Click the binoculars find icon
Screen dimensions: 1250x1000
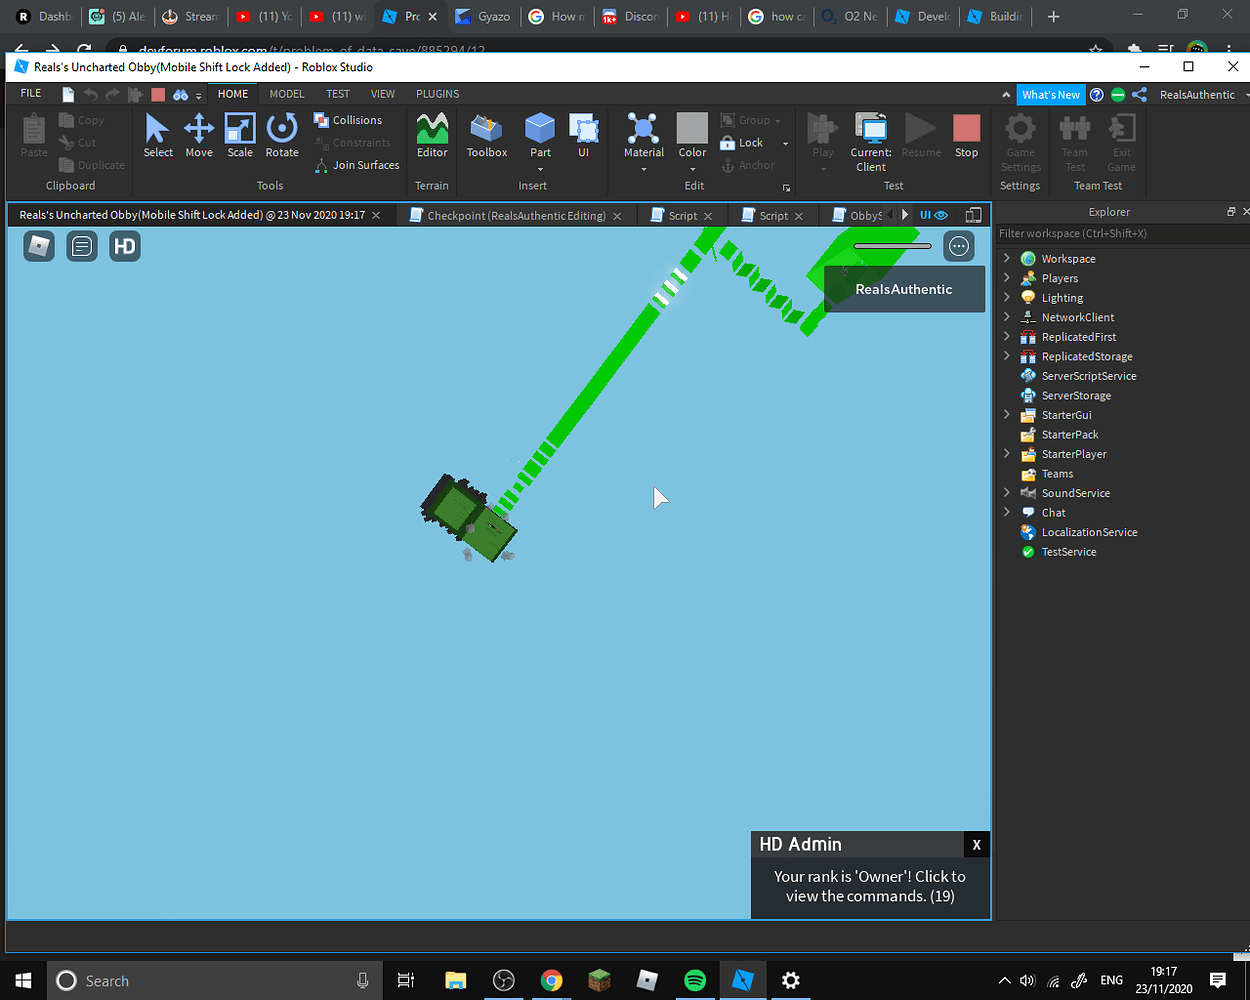tap(181, 94)
